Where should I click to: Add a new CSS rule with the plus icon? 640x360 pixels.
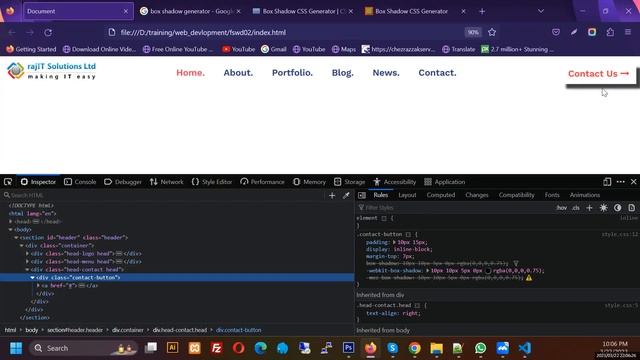589,208
